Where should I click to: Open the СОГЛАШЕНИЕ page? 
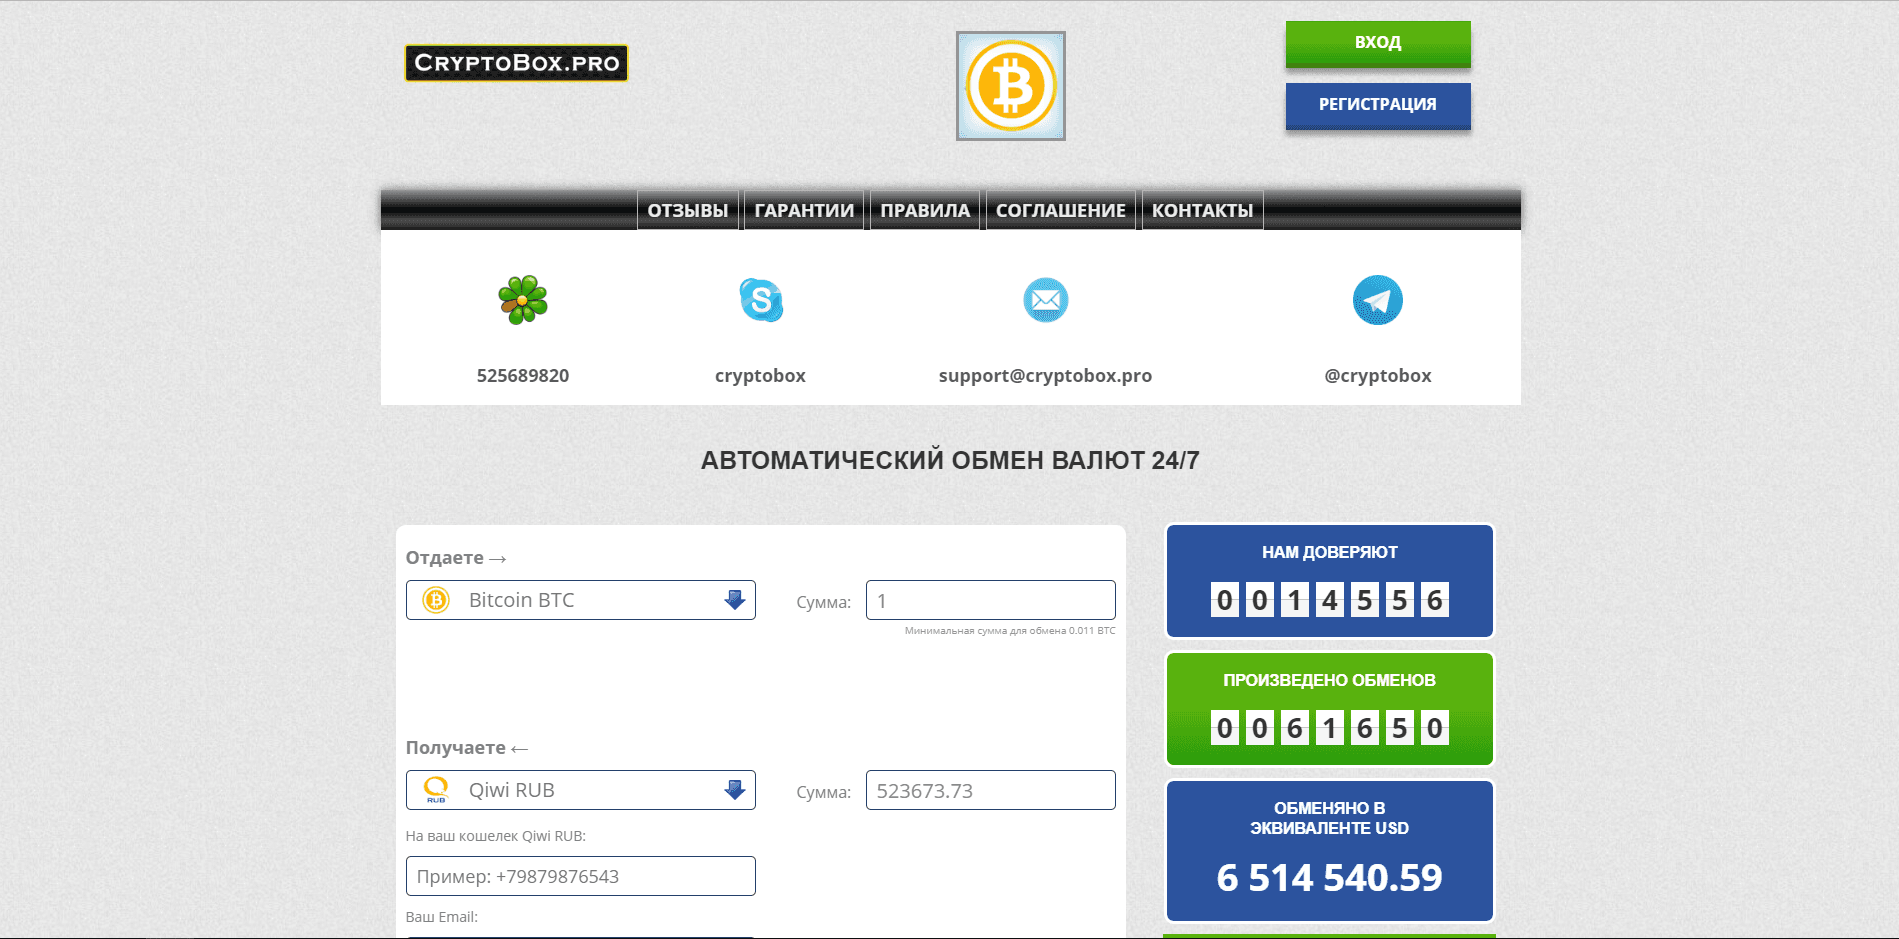[x=1060, y=210]
